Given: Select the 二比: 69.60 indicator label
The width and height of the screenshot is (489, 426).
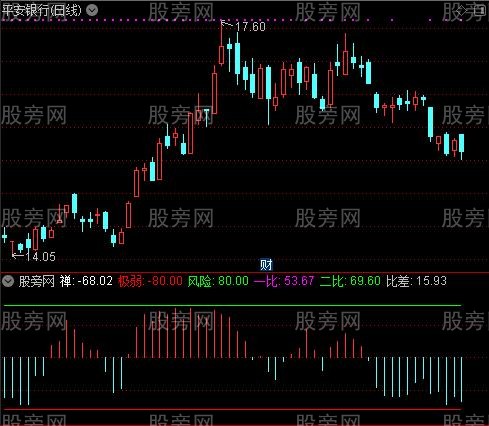Looking at the screenshot, I should point(350,281).
